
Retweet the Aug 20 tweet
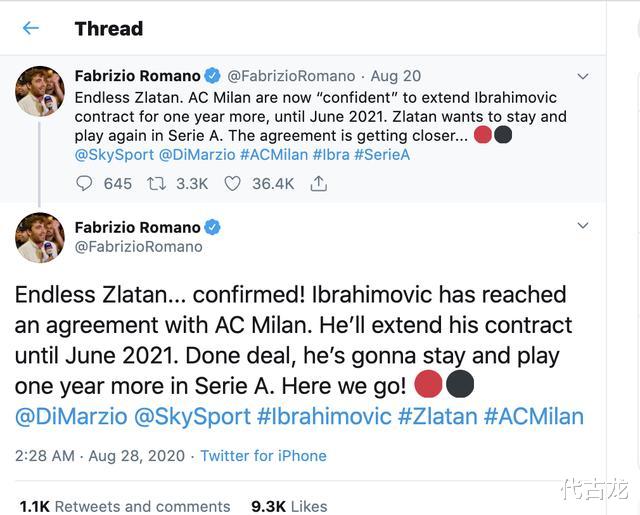tap(158, 183)
